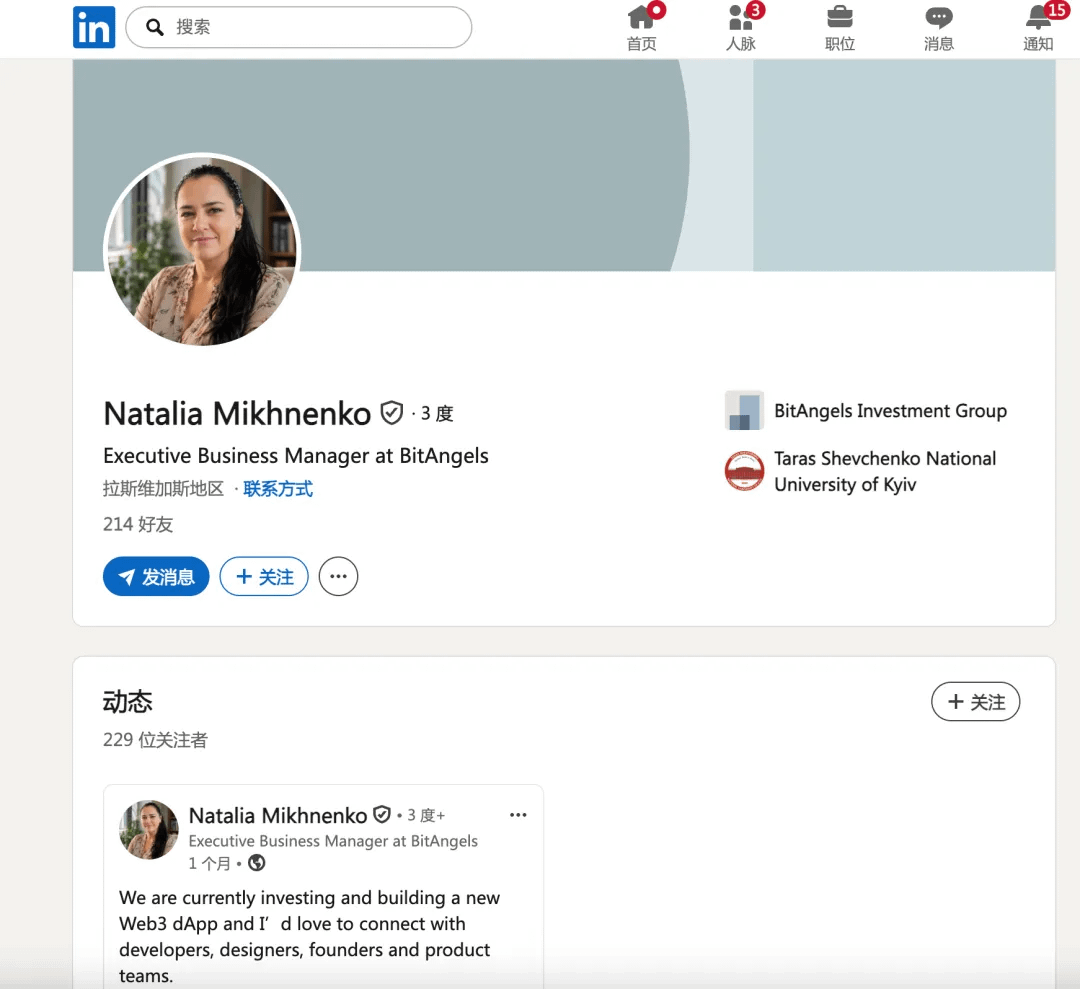
Task: Click the 拉斯维加斯地区 location text
Action: [x=163, y=489]
